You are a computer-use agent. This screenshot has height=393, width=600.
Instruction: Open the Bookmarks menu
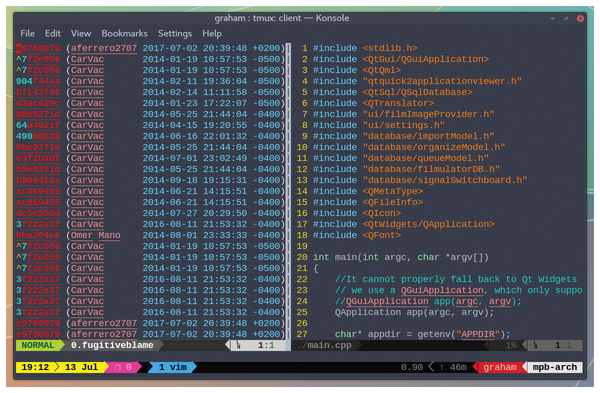coord(124,34)
